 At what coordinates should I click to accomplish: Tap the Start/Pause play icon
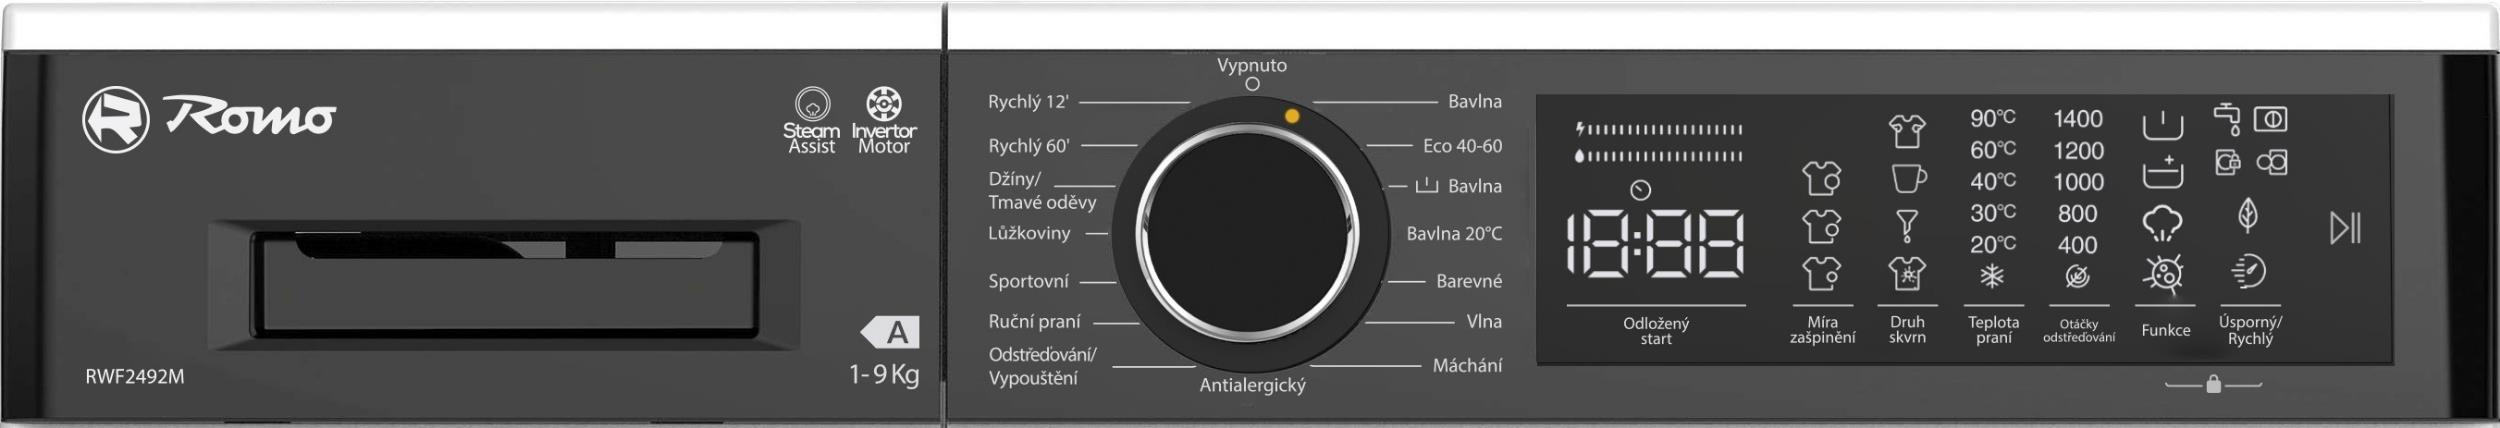[2345, 228]
